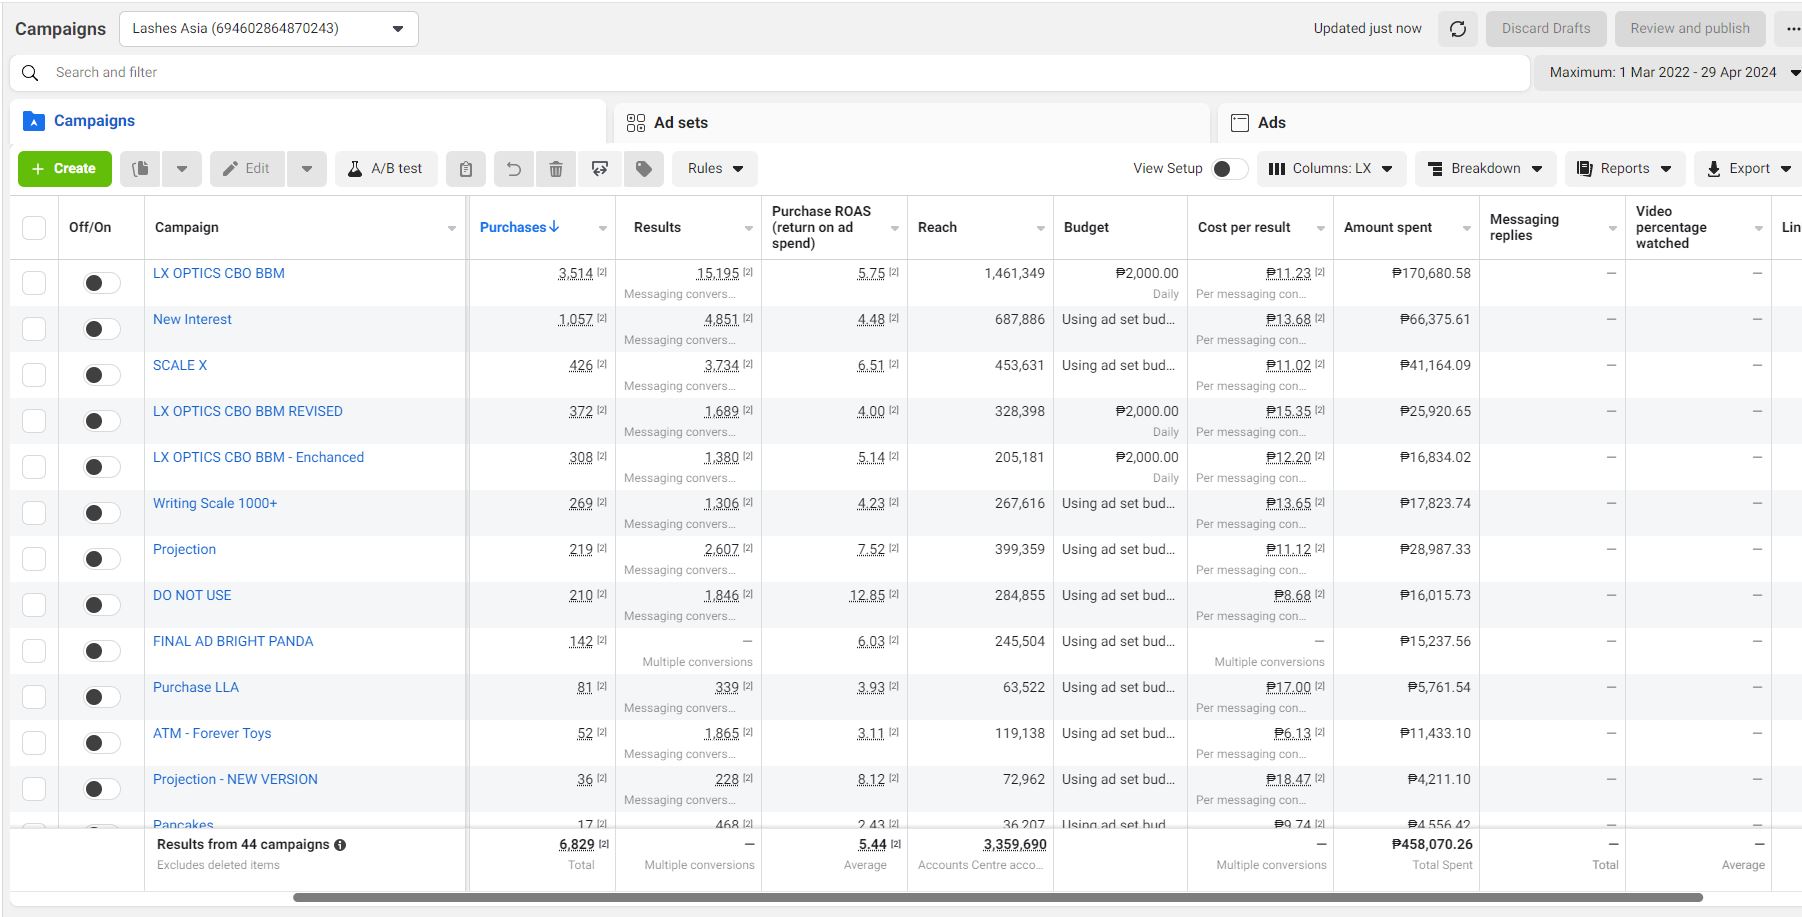Open the ATM - Forever Toys campaign link
Image resolution: width=1802 pixels, height=917 pixels.
[212, 734]
